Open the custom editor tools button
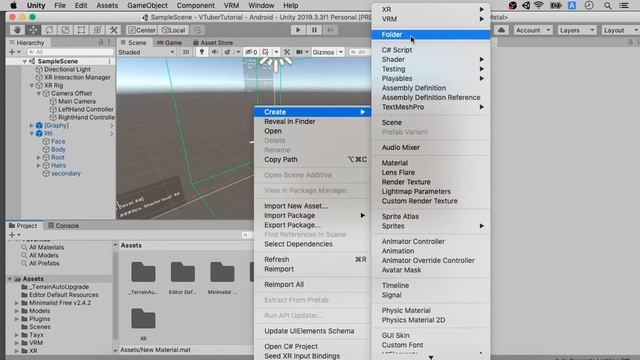Screen dimensions: 640x360 tap(113, 30)
